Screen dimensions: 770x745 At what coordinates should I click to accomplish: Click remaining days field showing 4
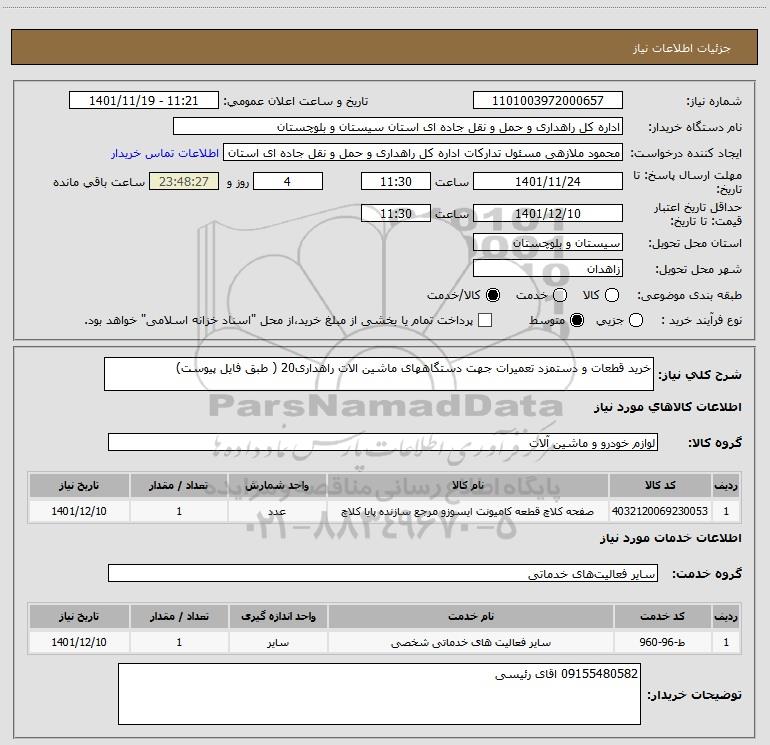coord(288,181)
